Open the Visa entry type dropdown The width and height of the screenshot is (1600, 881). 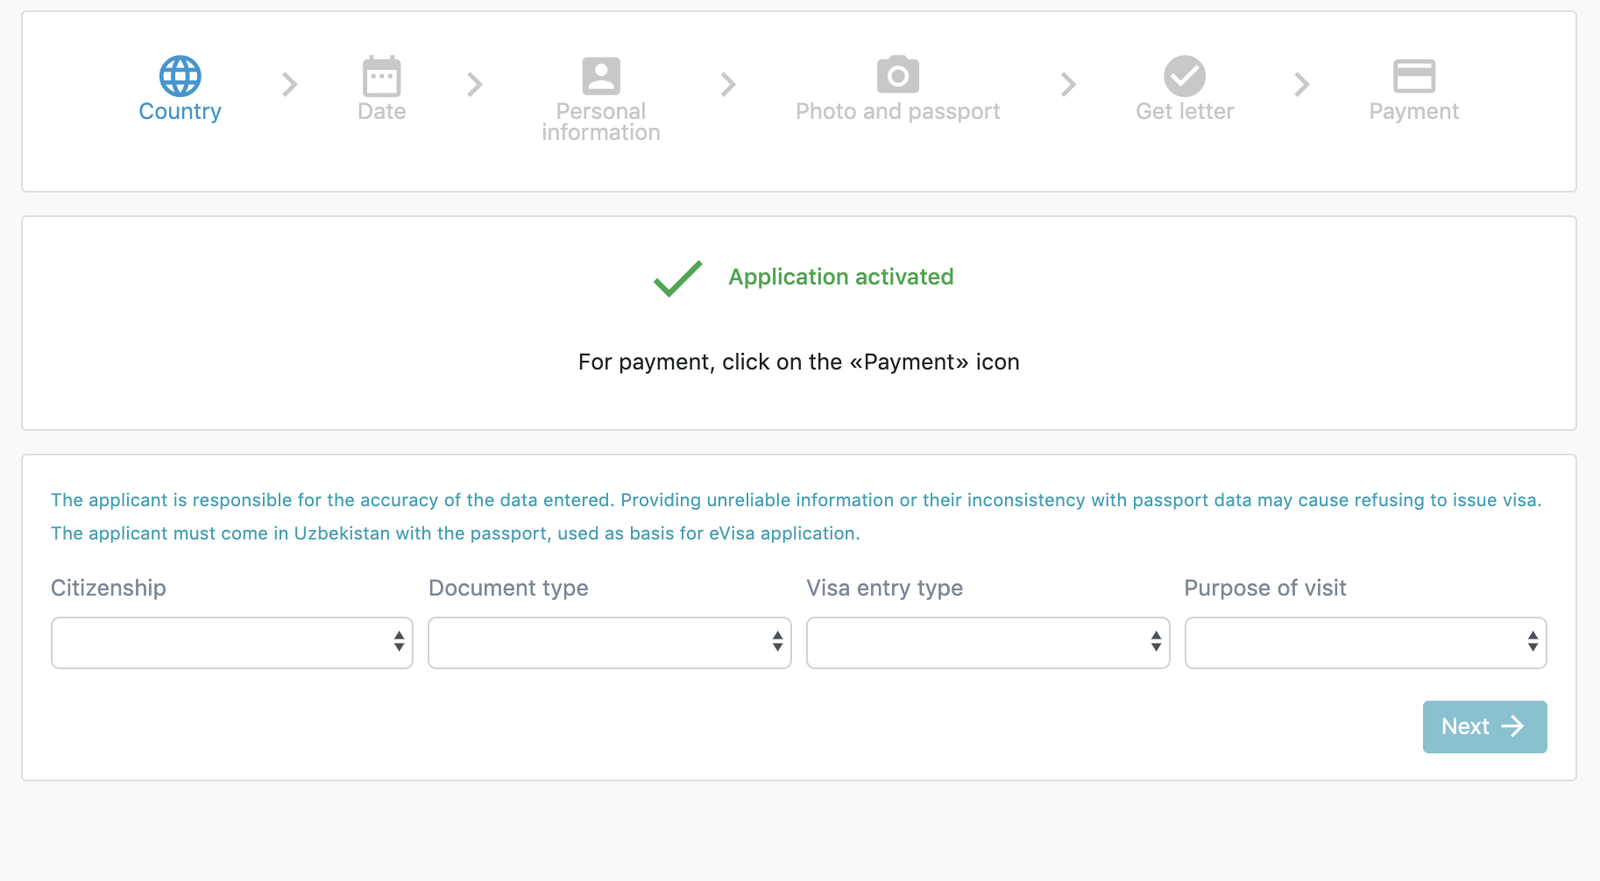pyautogui.click(x=987, y=643)
